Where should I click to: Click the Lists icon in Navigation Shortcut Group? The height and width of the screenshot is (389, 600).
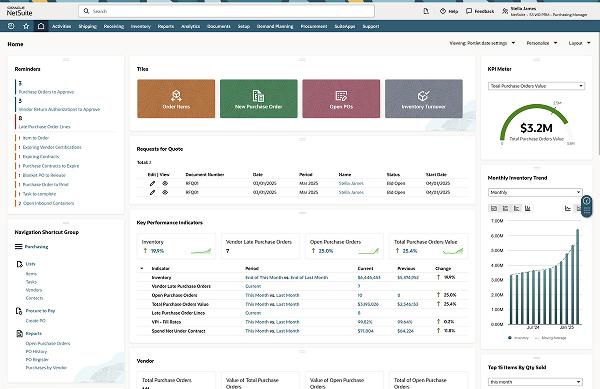tap(20, 264)
